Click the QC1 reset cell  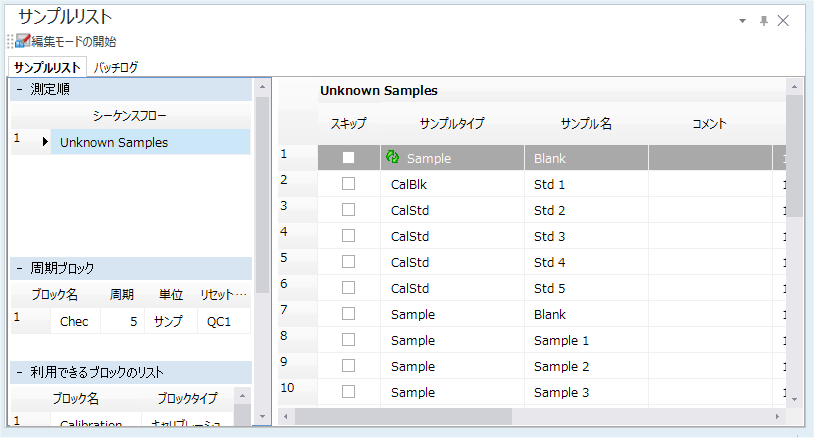coord(224,321)
